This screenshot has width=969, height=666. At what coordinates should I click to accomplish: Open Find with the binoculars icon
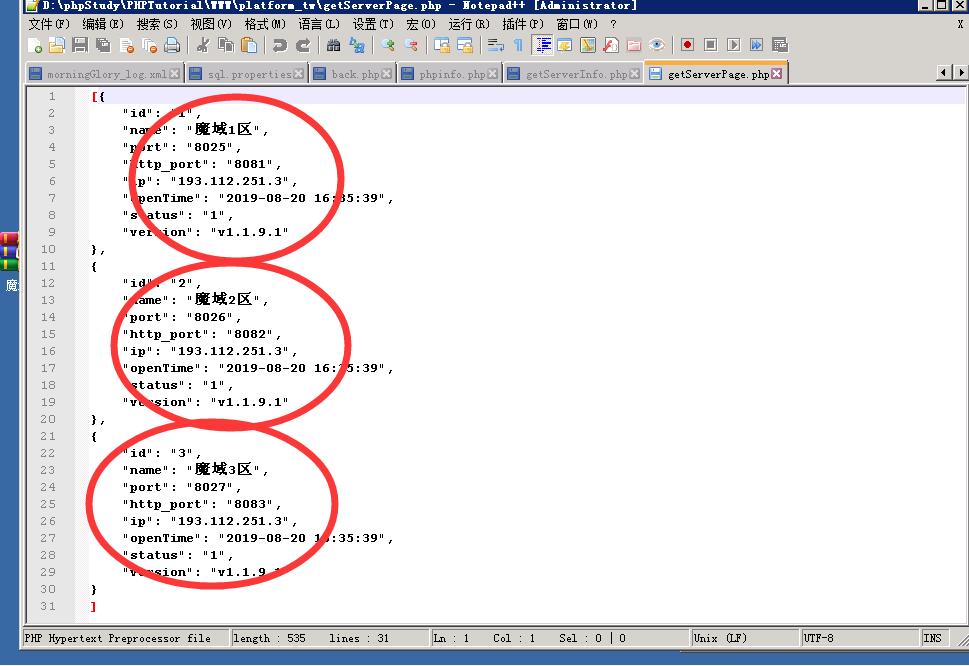point(333,45)
